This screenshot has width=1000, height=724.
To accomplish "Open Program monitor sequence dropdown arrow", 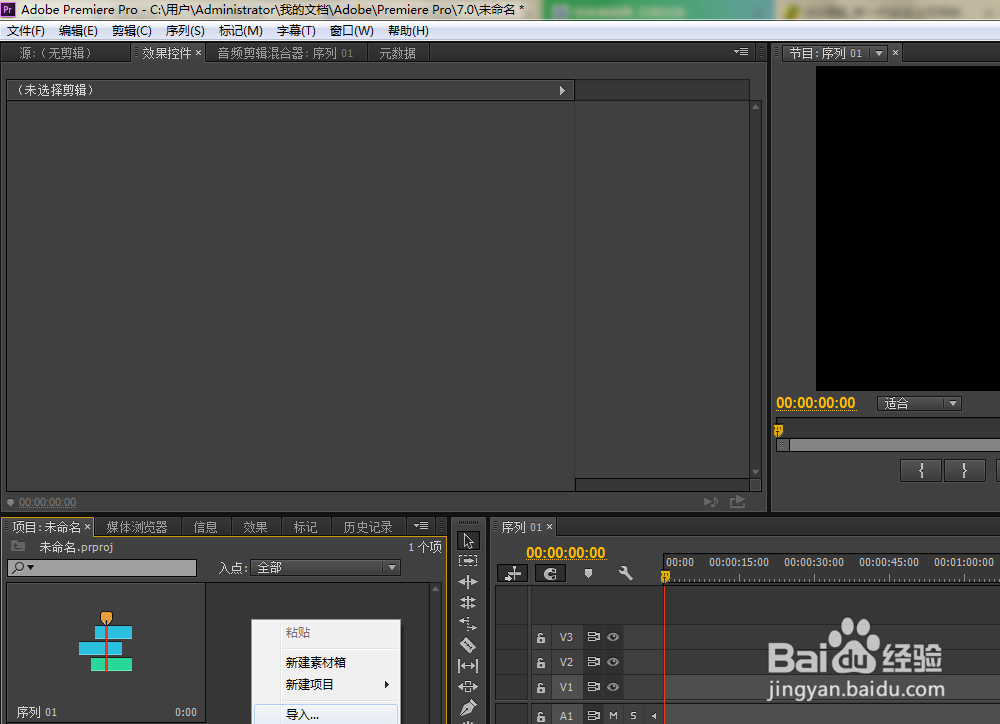I will tap(879, 53).
